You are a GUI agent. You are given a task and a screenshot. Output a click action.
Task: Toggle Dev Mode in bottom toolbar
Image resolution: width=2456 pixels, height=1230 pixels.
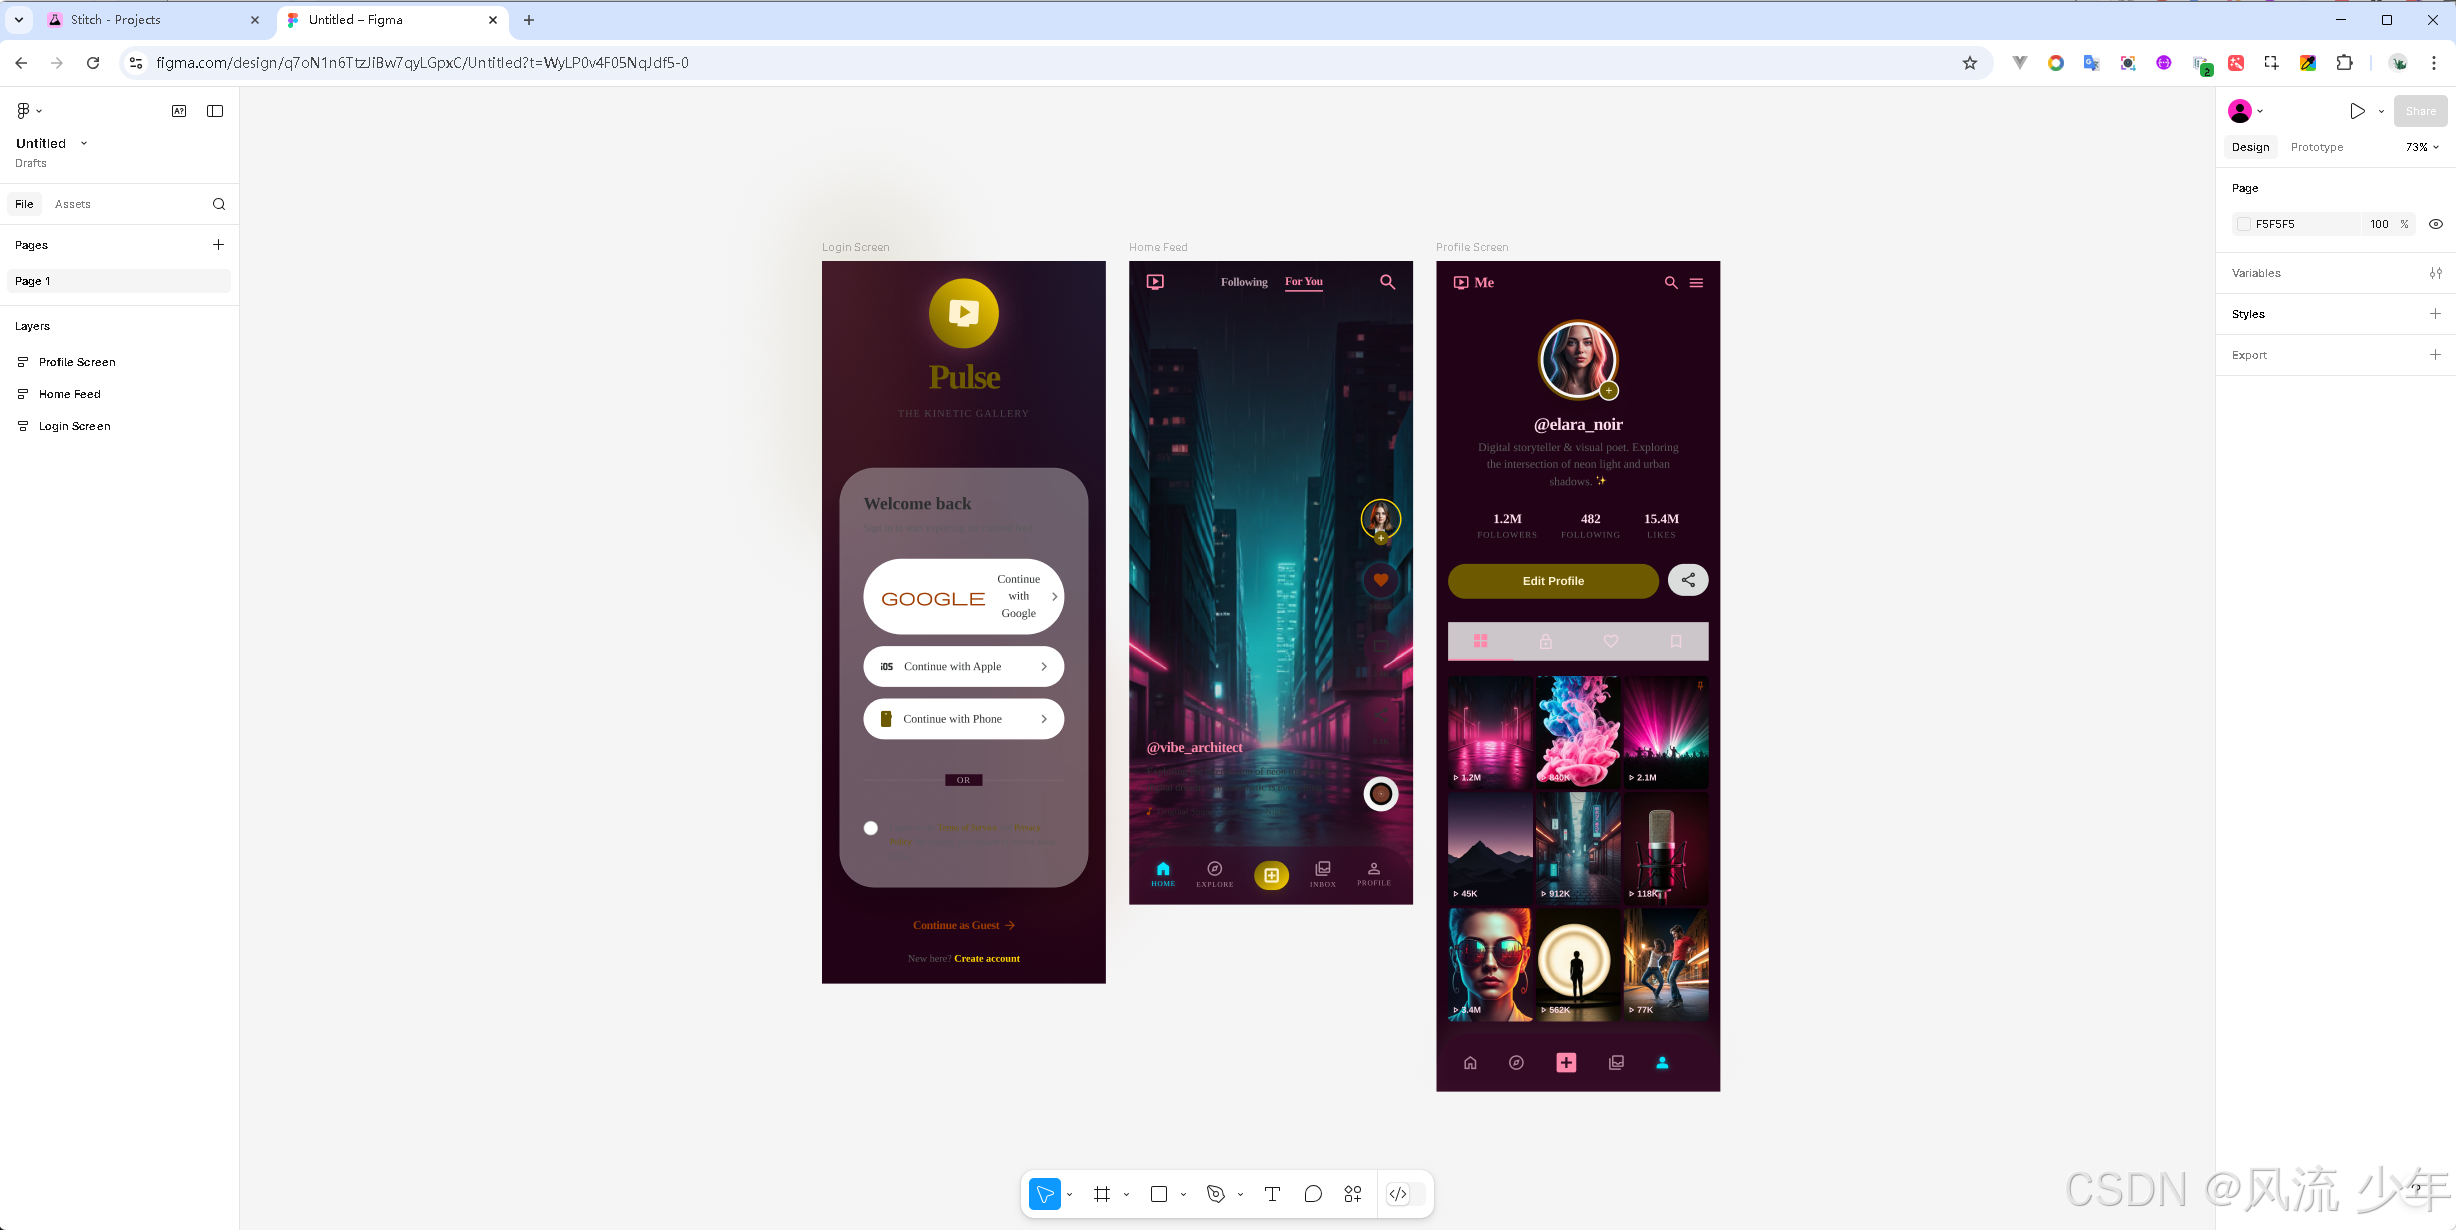[x=1399, y=1194]
